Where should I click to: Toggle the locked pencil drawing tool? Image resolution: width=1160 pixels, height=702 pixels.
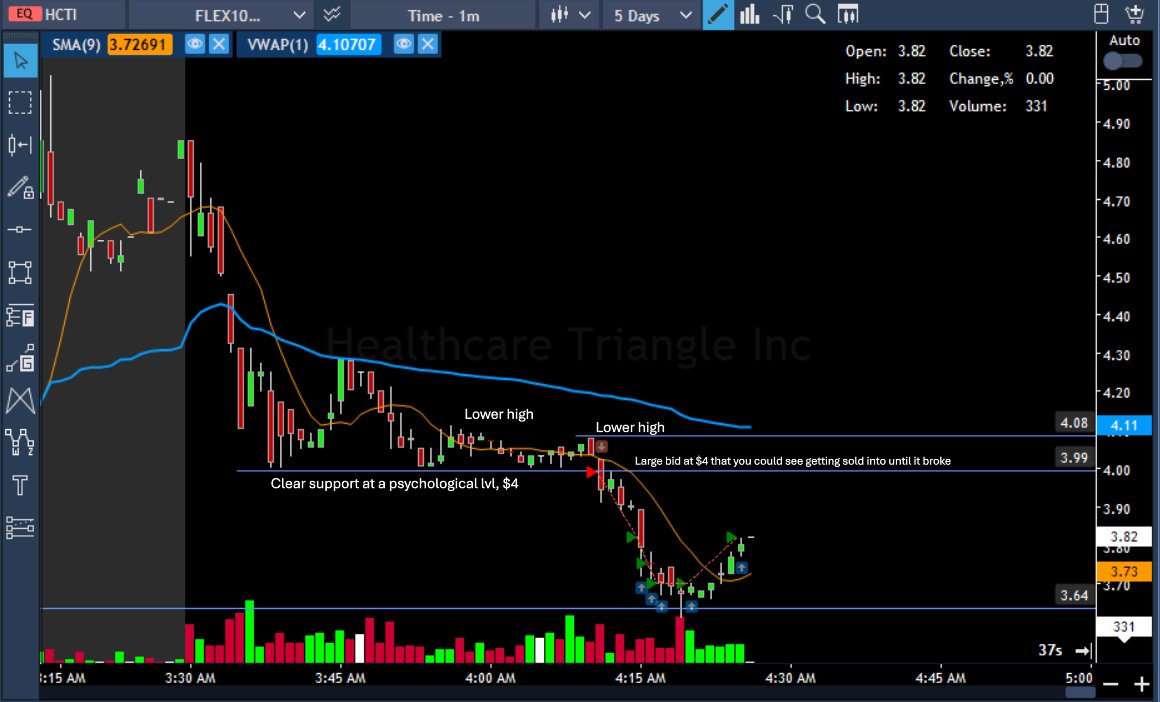[x=20, y=188]
